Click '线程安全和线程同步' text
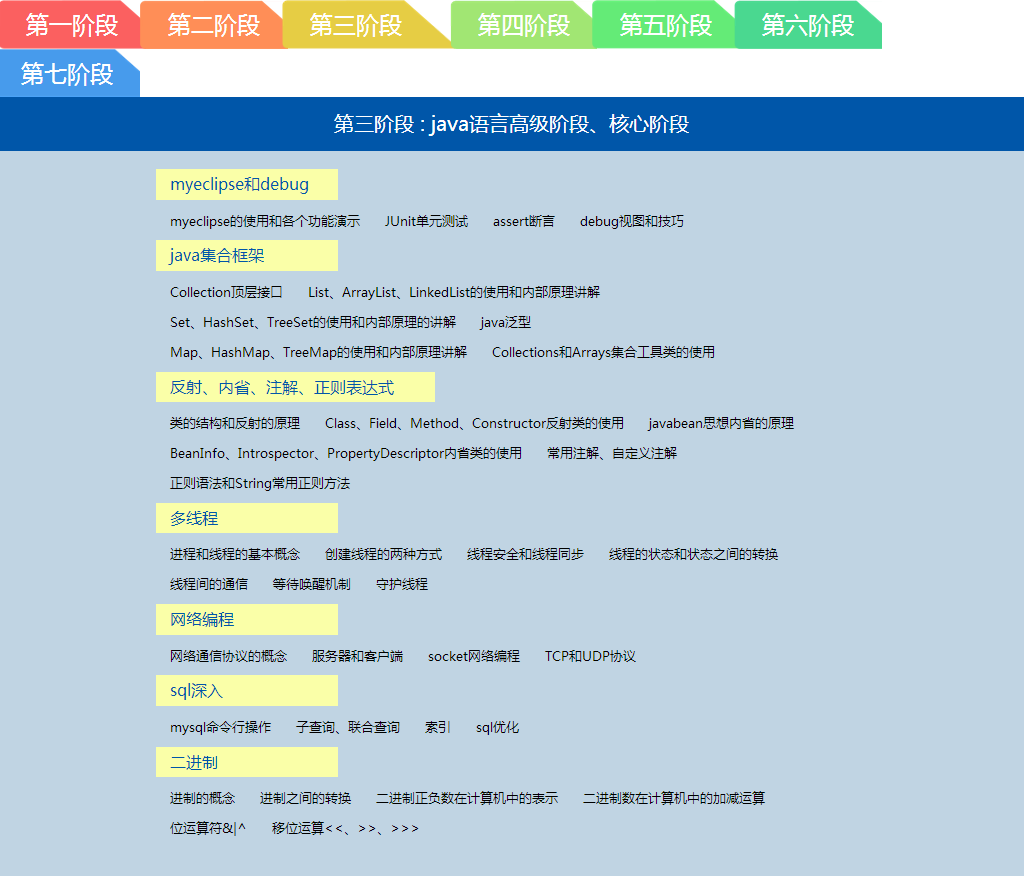Image resolution: width=1026 pixels, height=876 pixels. click(525, 554)
